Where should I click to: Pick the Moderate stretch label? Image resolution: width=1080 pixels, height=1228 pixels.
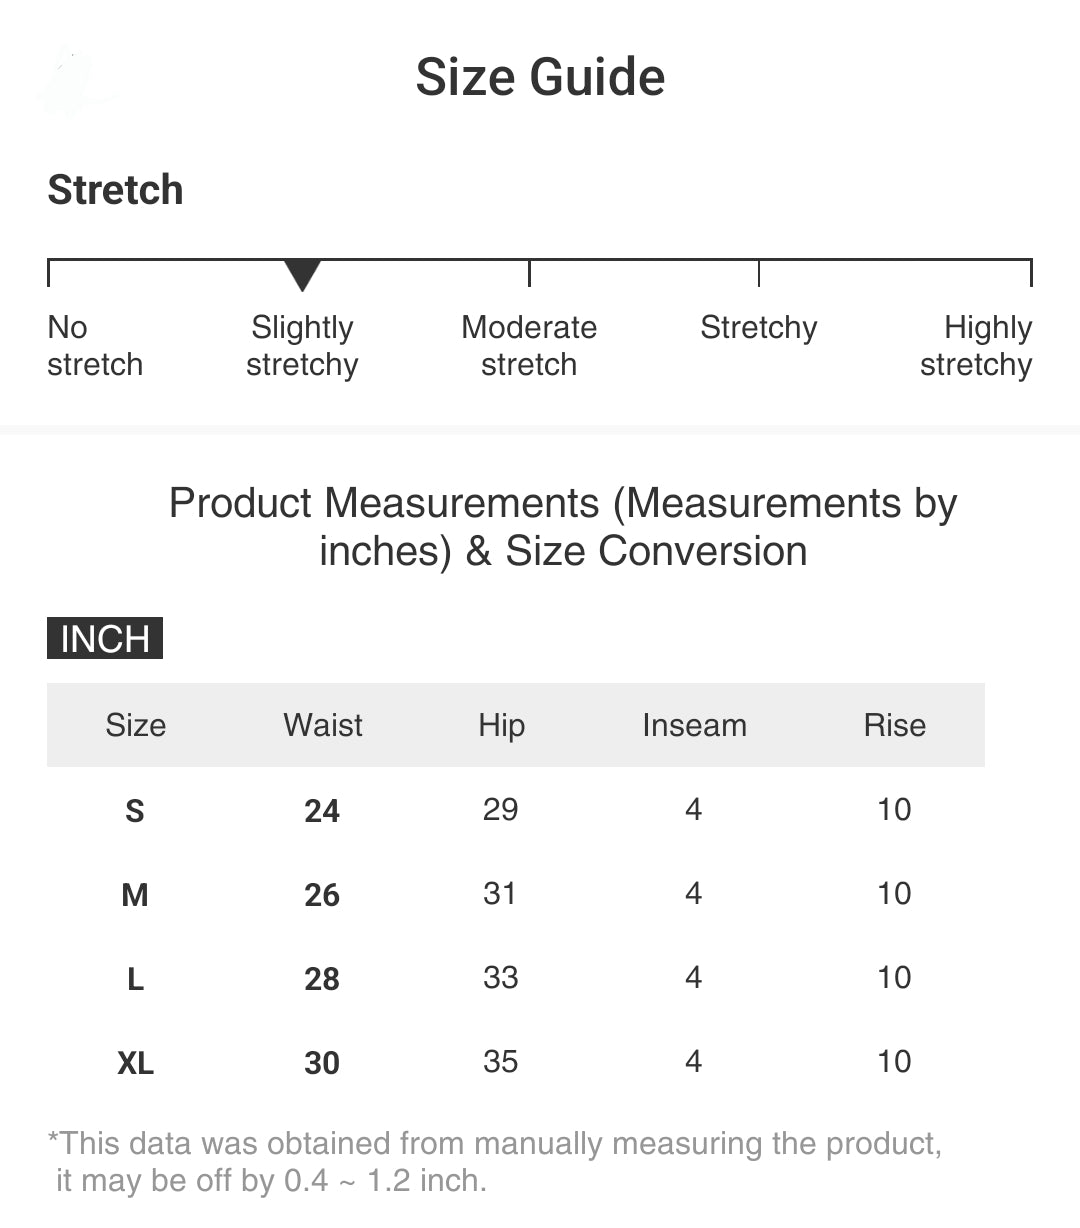tap(529, 346)
